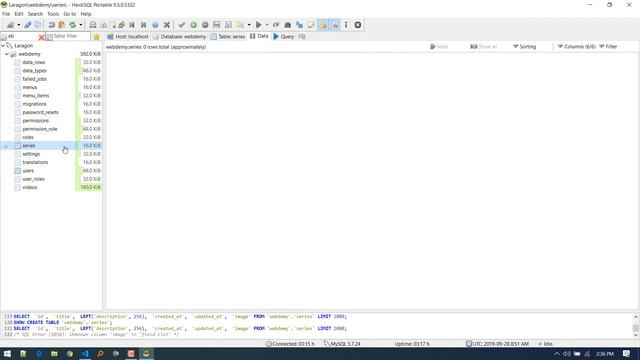
Task: Open the Help menu
Action: [x=86, y=14]
